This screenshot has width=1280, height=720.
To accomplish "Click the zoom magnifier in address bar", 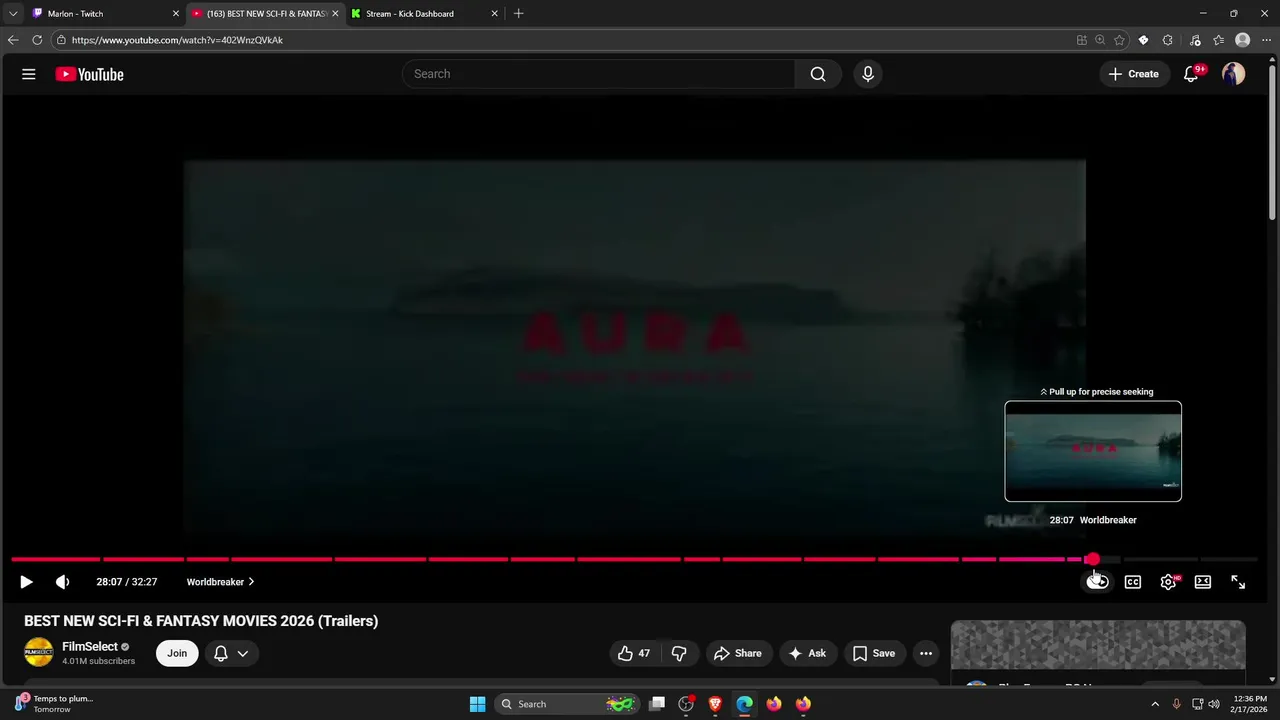I will tap(1100, 40).
